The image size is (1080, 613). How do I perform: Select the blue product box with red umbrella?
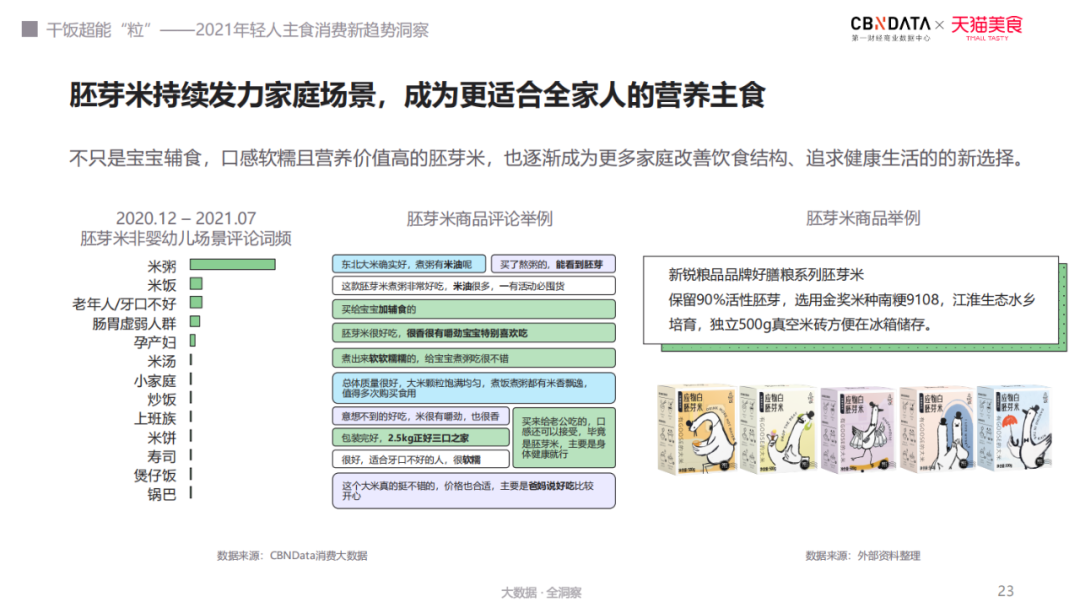tap(1015, 428)
